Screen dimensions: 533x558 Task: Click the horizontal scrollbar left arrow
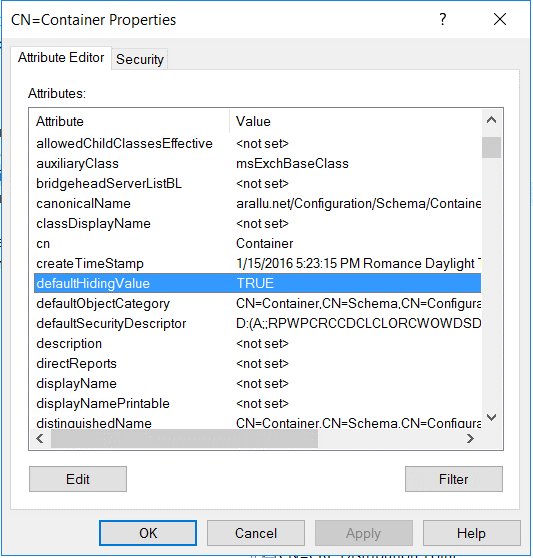coord(40,439)
